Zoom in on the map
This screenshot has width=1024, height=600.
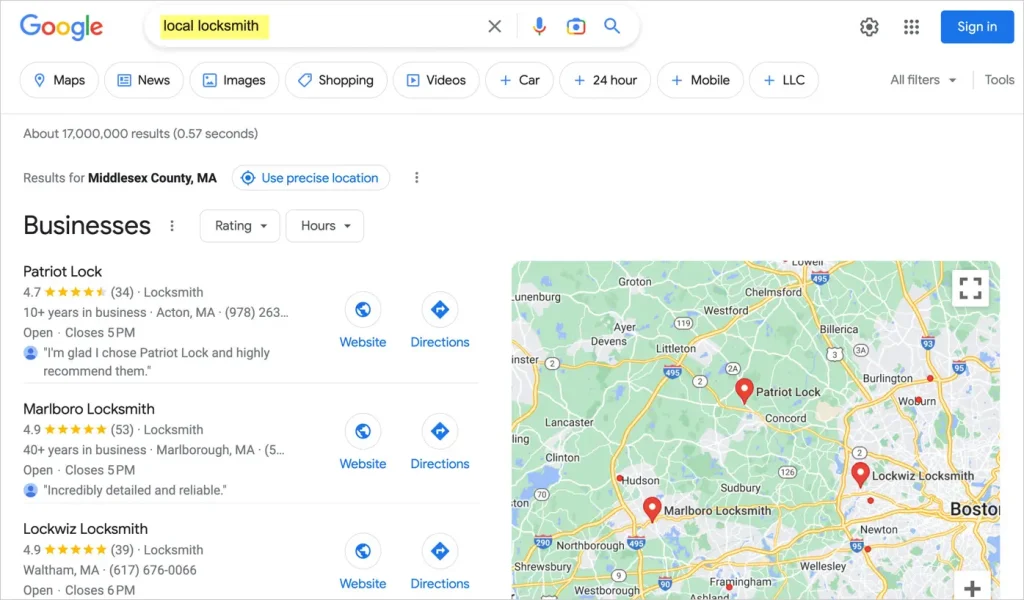coord(972,588)
